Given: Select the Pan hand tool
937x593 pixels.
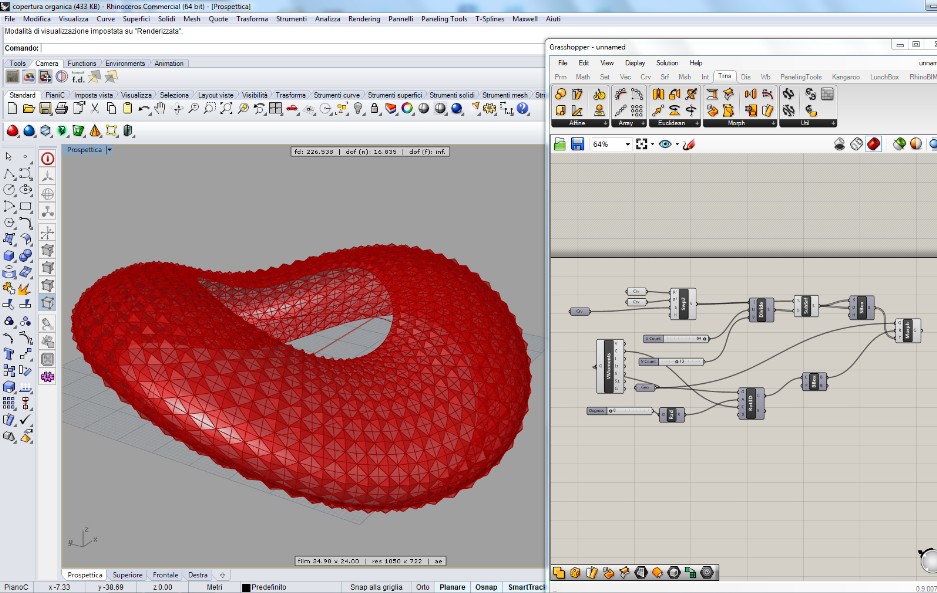Looking at the screenshot, I should pyautogui.click(x=160, y=108).
